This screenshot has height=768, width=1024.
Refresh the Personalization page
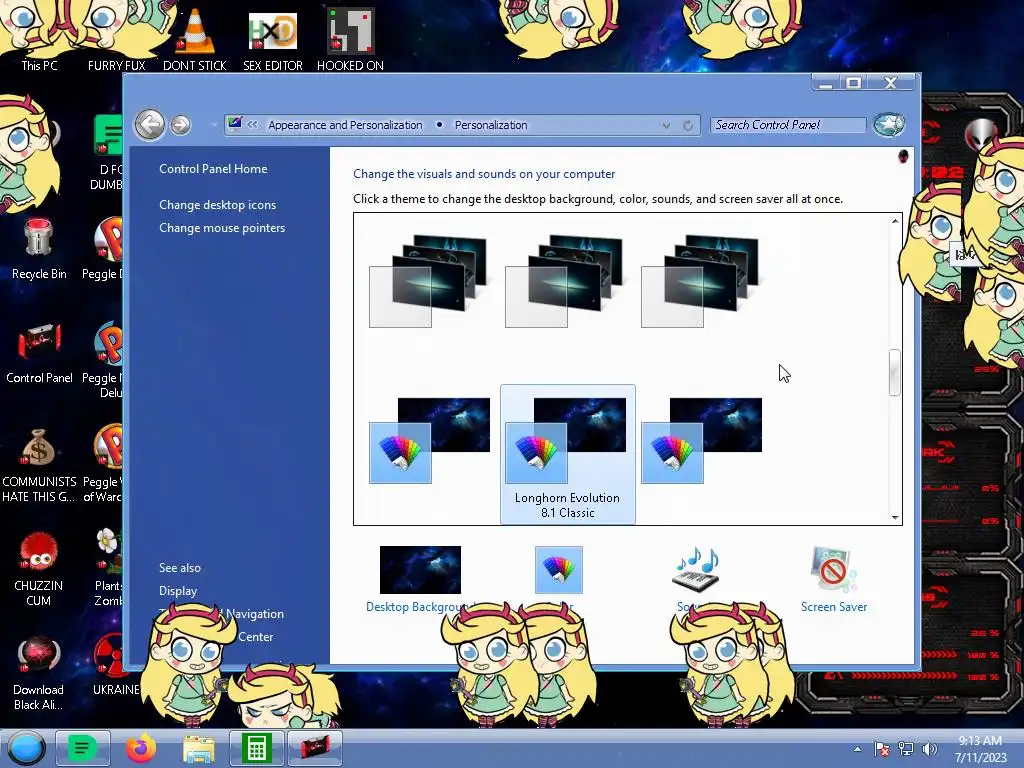pyautogui.click(x=688, y=125)
